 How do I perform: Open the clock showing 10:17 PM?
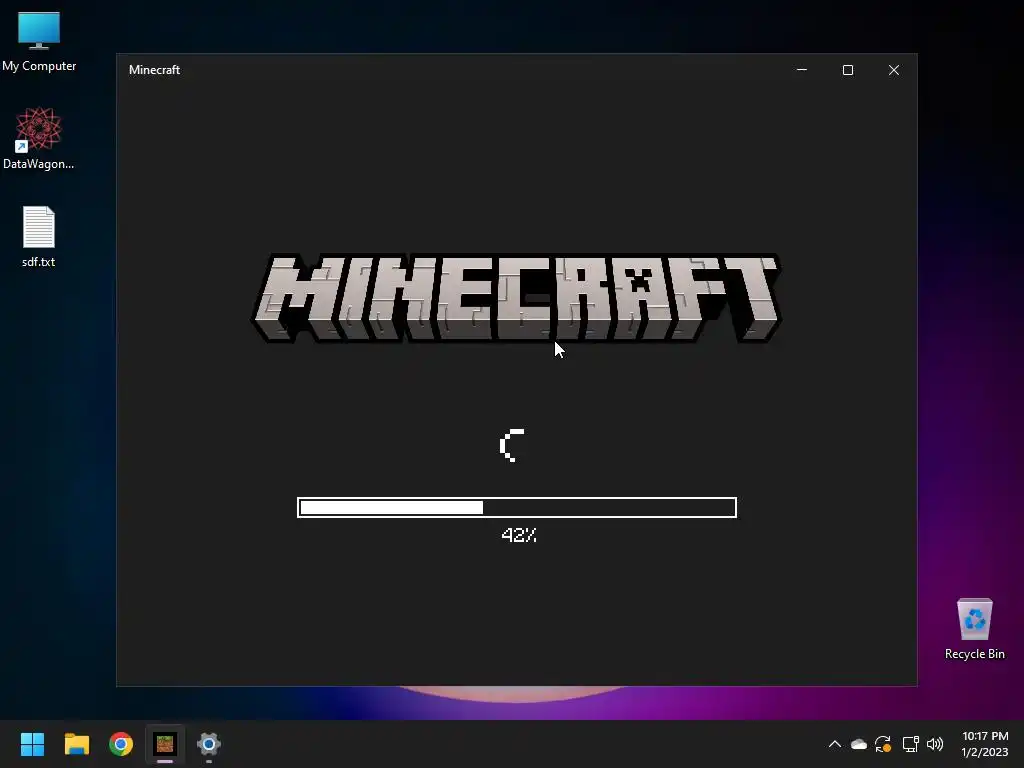click(x=985, y=744)
